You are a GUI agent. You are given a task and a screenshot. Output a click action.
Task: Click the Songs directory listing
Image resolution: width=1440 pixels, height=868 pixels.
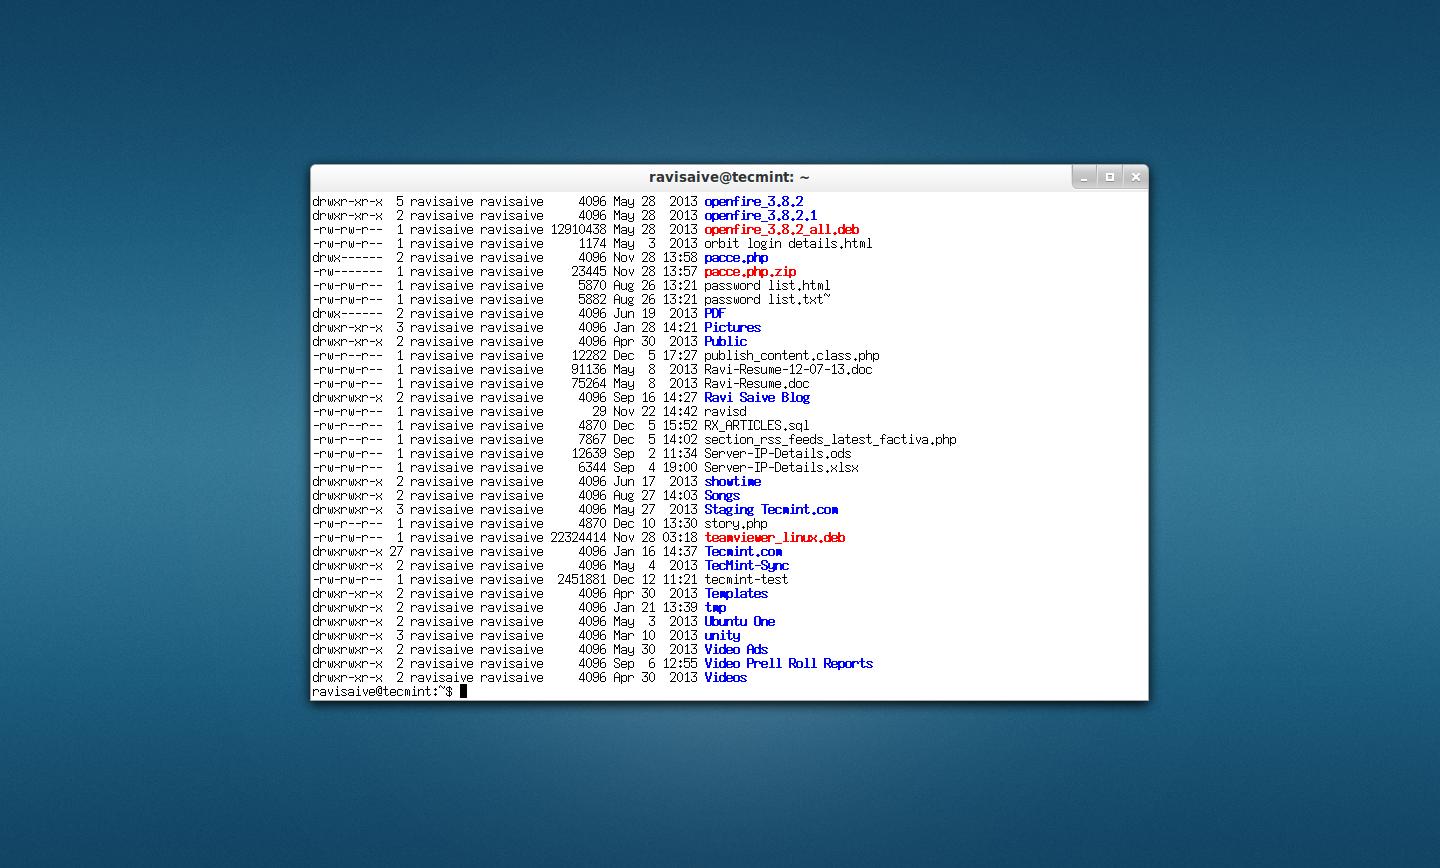click(x=721, y=495)
